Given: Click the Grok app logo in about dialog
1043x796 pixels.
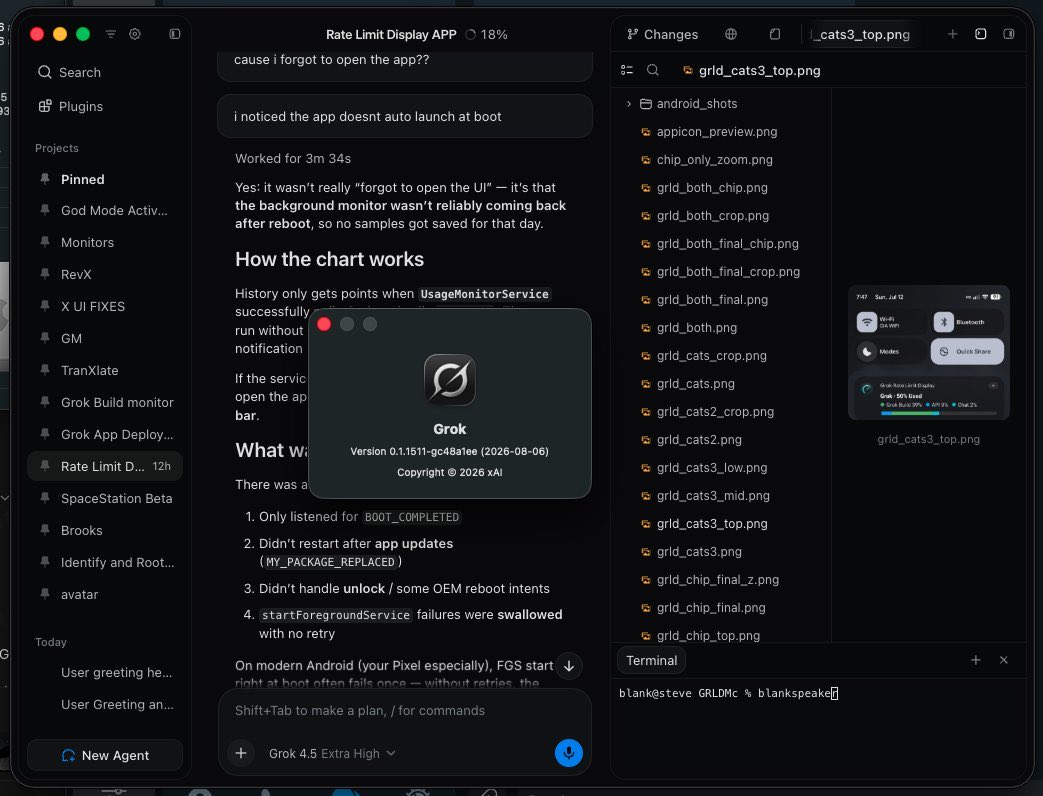Looking at the screenshot, I should pos(450,380).
